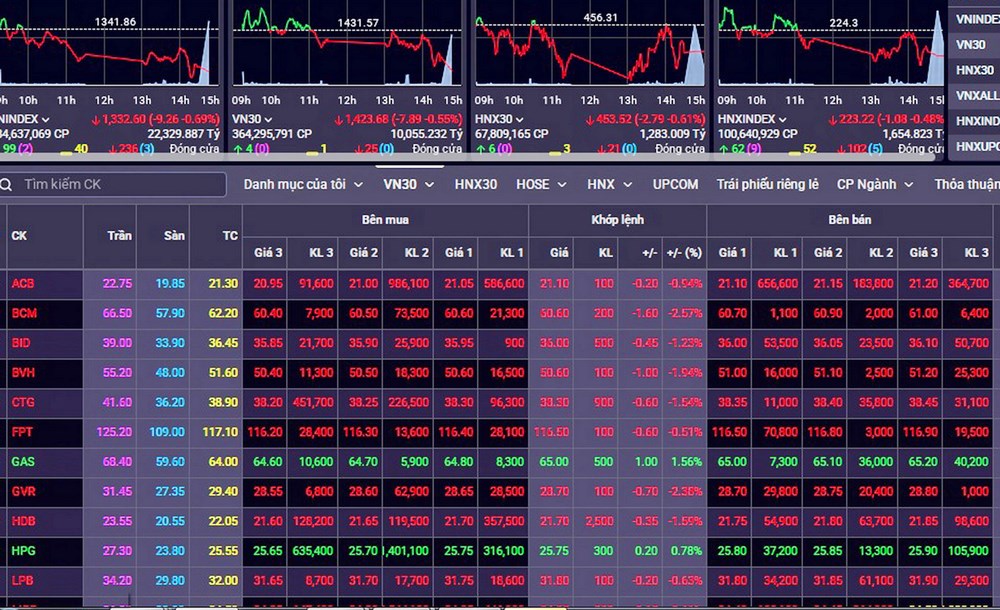The height and width of the screenshot is (610, 1000).
Task: Switch to the HNX30 tab
Action: 476,184
